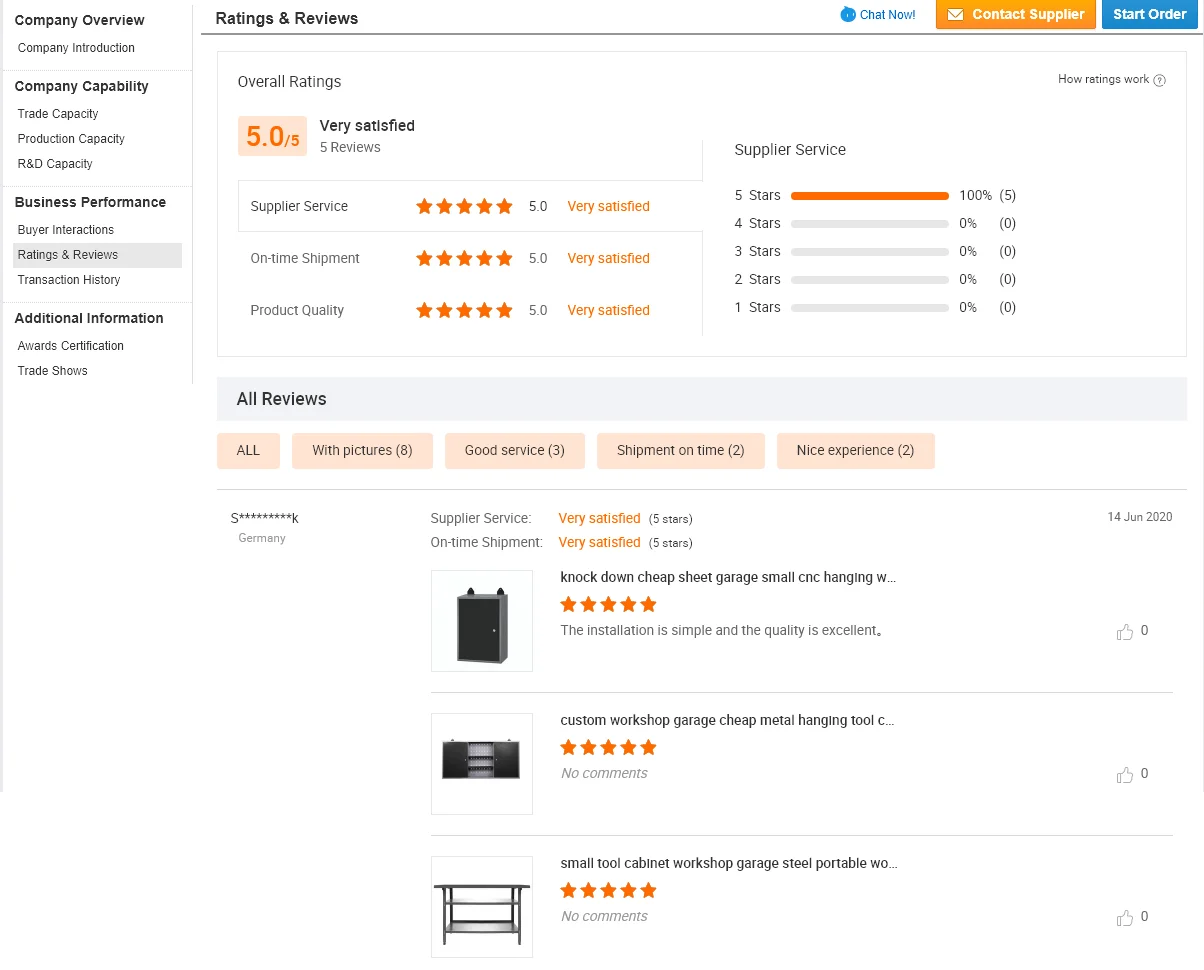Click Business Performance heading
1204x970 pixels.
pyautogui.click(x=90, y=202)
